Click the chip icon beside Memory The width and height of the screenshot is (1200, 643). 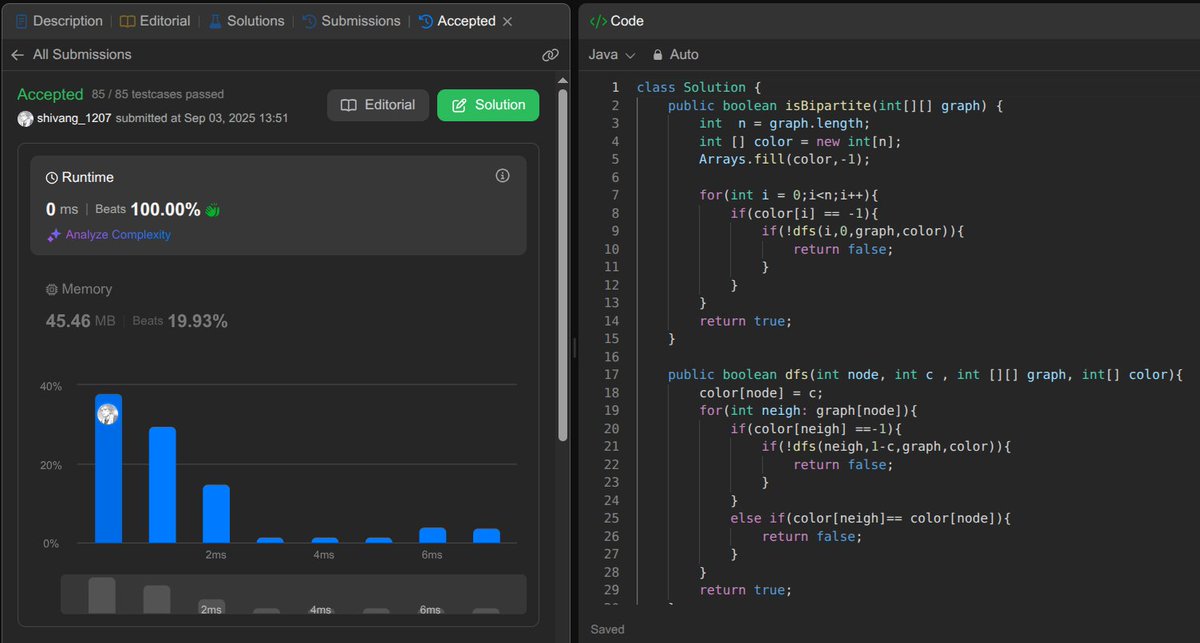click(52, 289)
